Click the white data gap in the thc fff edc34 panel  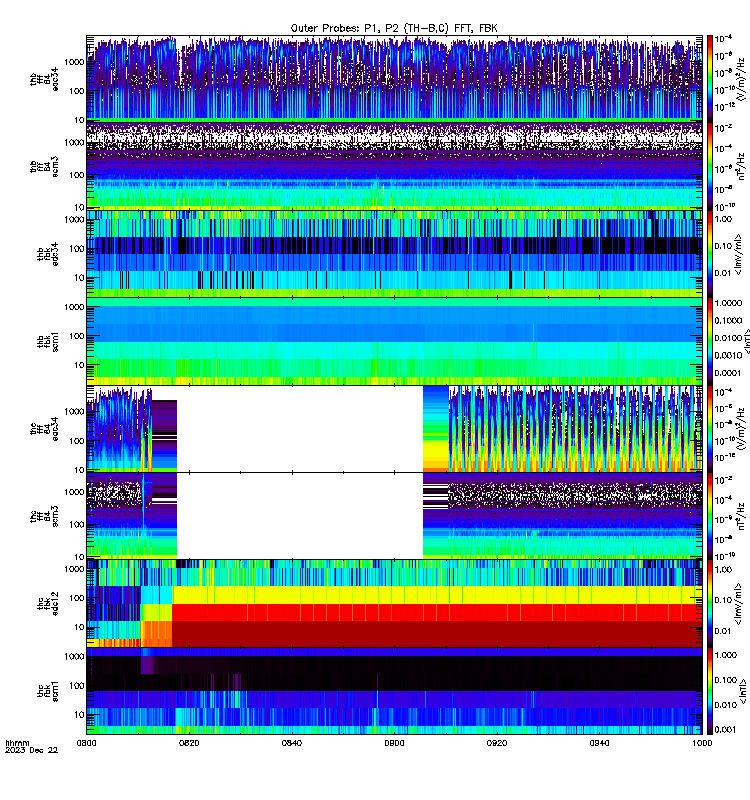coord(300,429)
